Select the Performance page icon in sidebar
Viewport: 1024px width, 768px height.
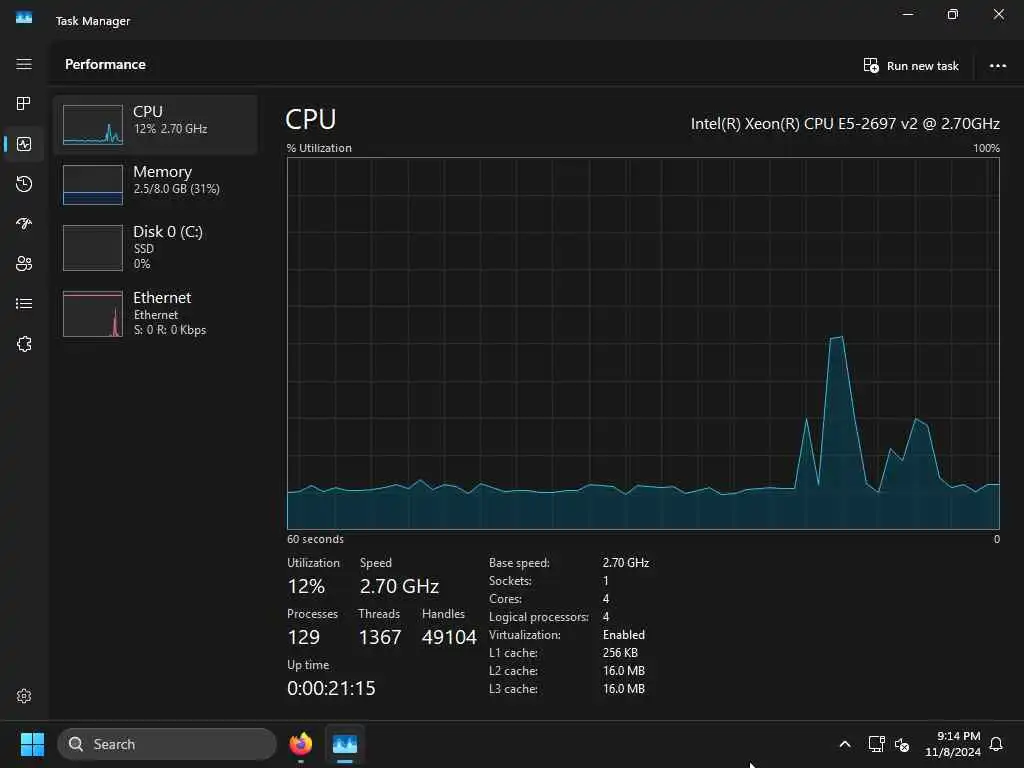point(24,144)
